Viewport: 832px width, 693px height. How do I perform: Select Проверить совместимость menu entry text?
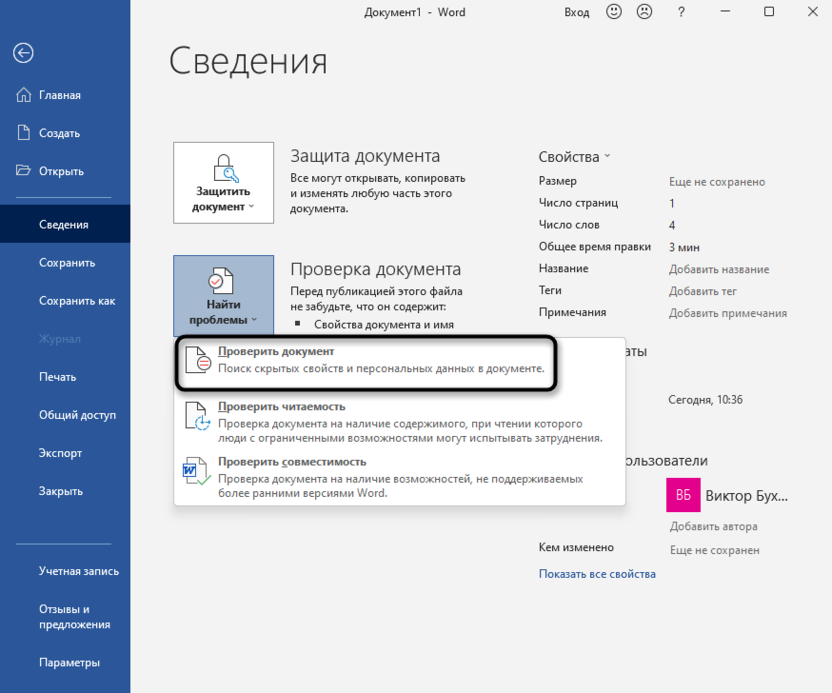point(292,462)
